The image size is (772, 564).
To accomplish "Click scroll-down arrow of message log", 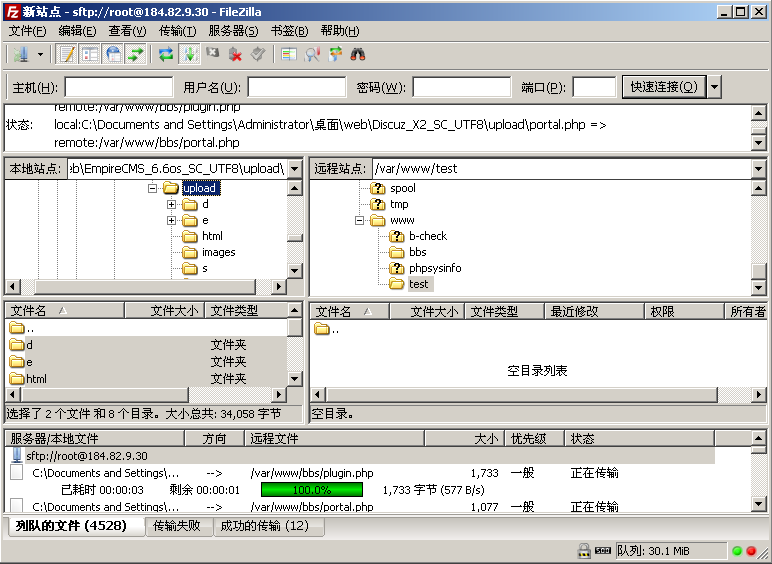I will (x=759, y=143).
